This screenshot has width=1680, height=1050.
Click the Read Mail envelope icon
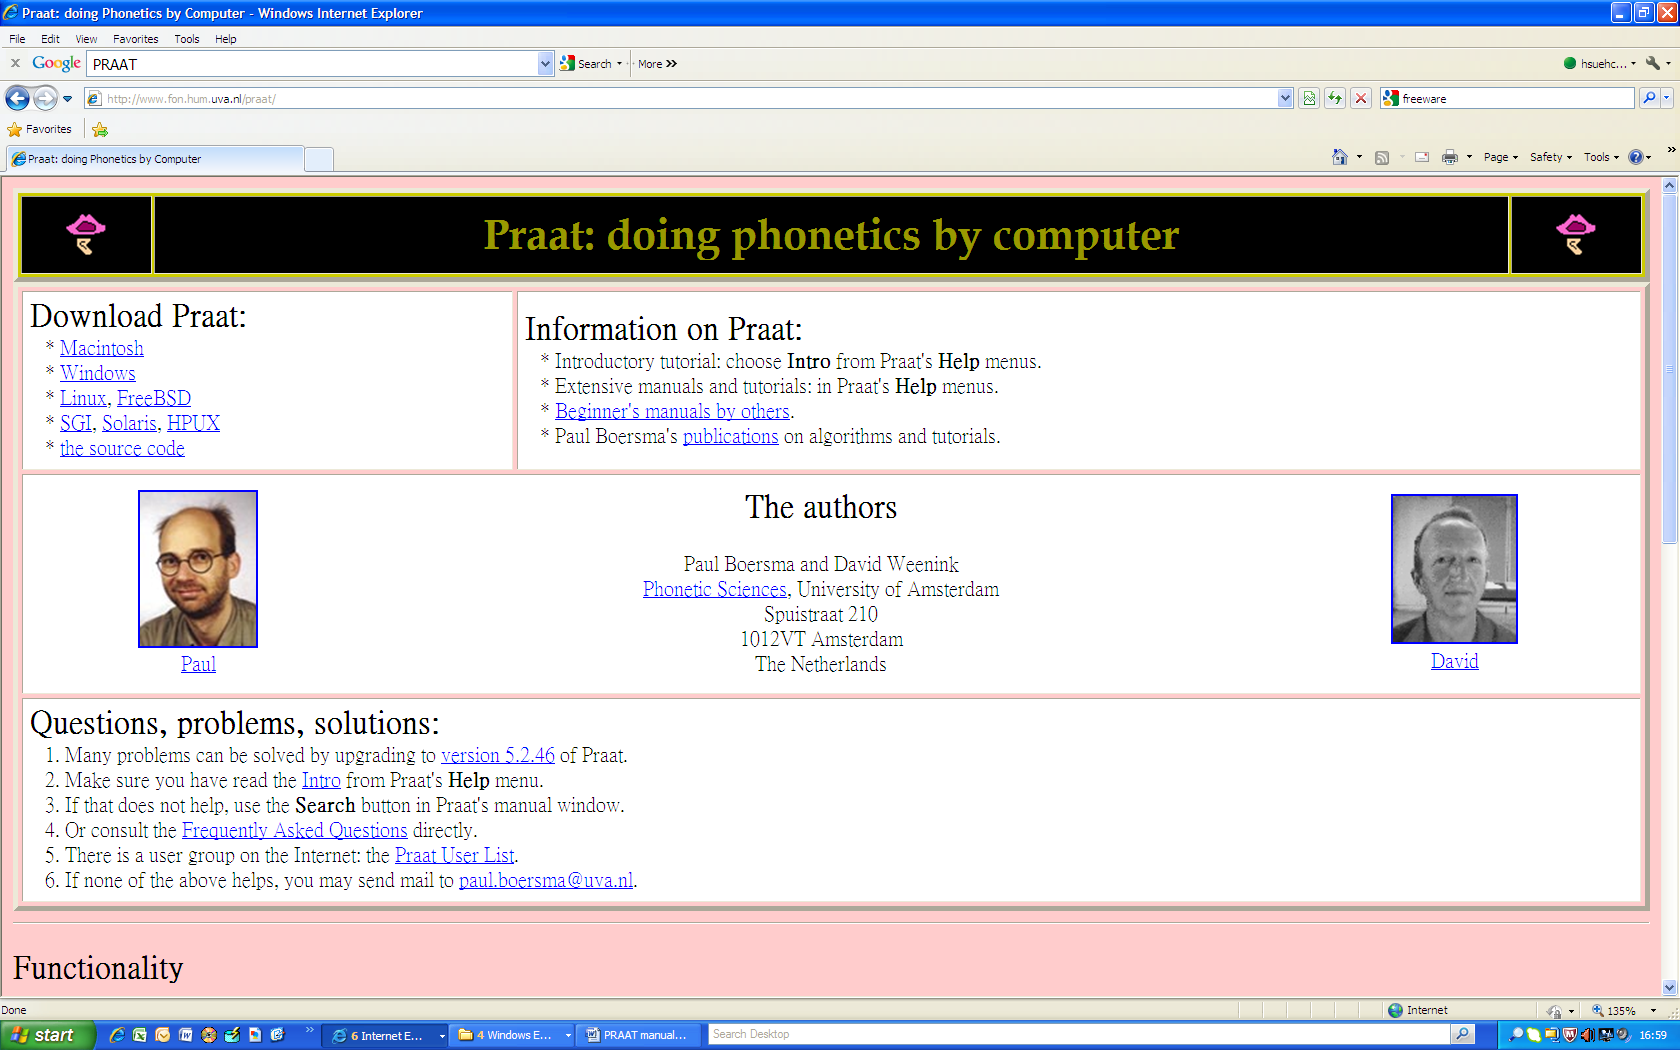1422,157
